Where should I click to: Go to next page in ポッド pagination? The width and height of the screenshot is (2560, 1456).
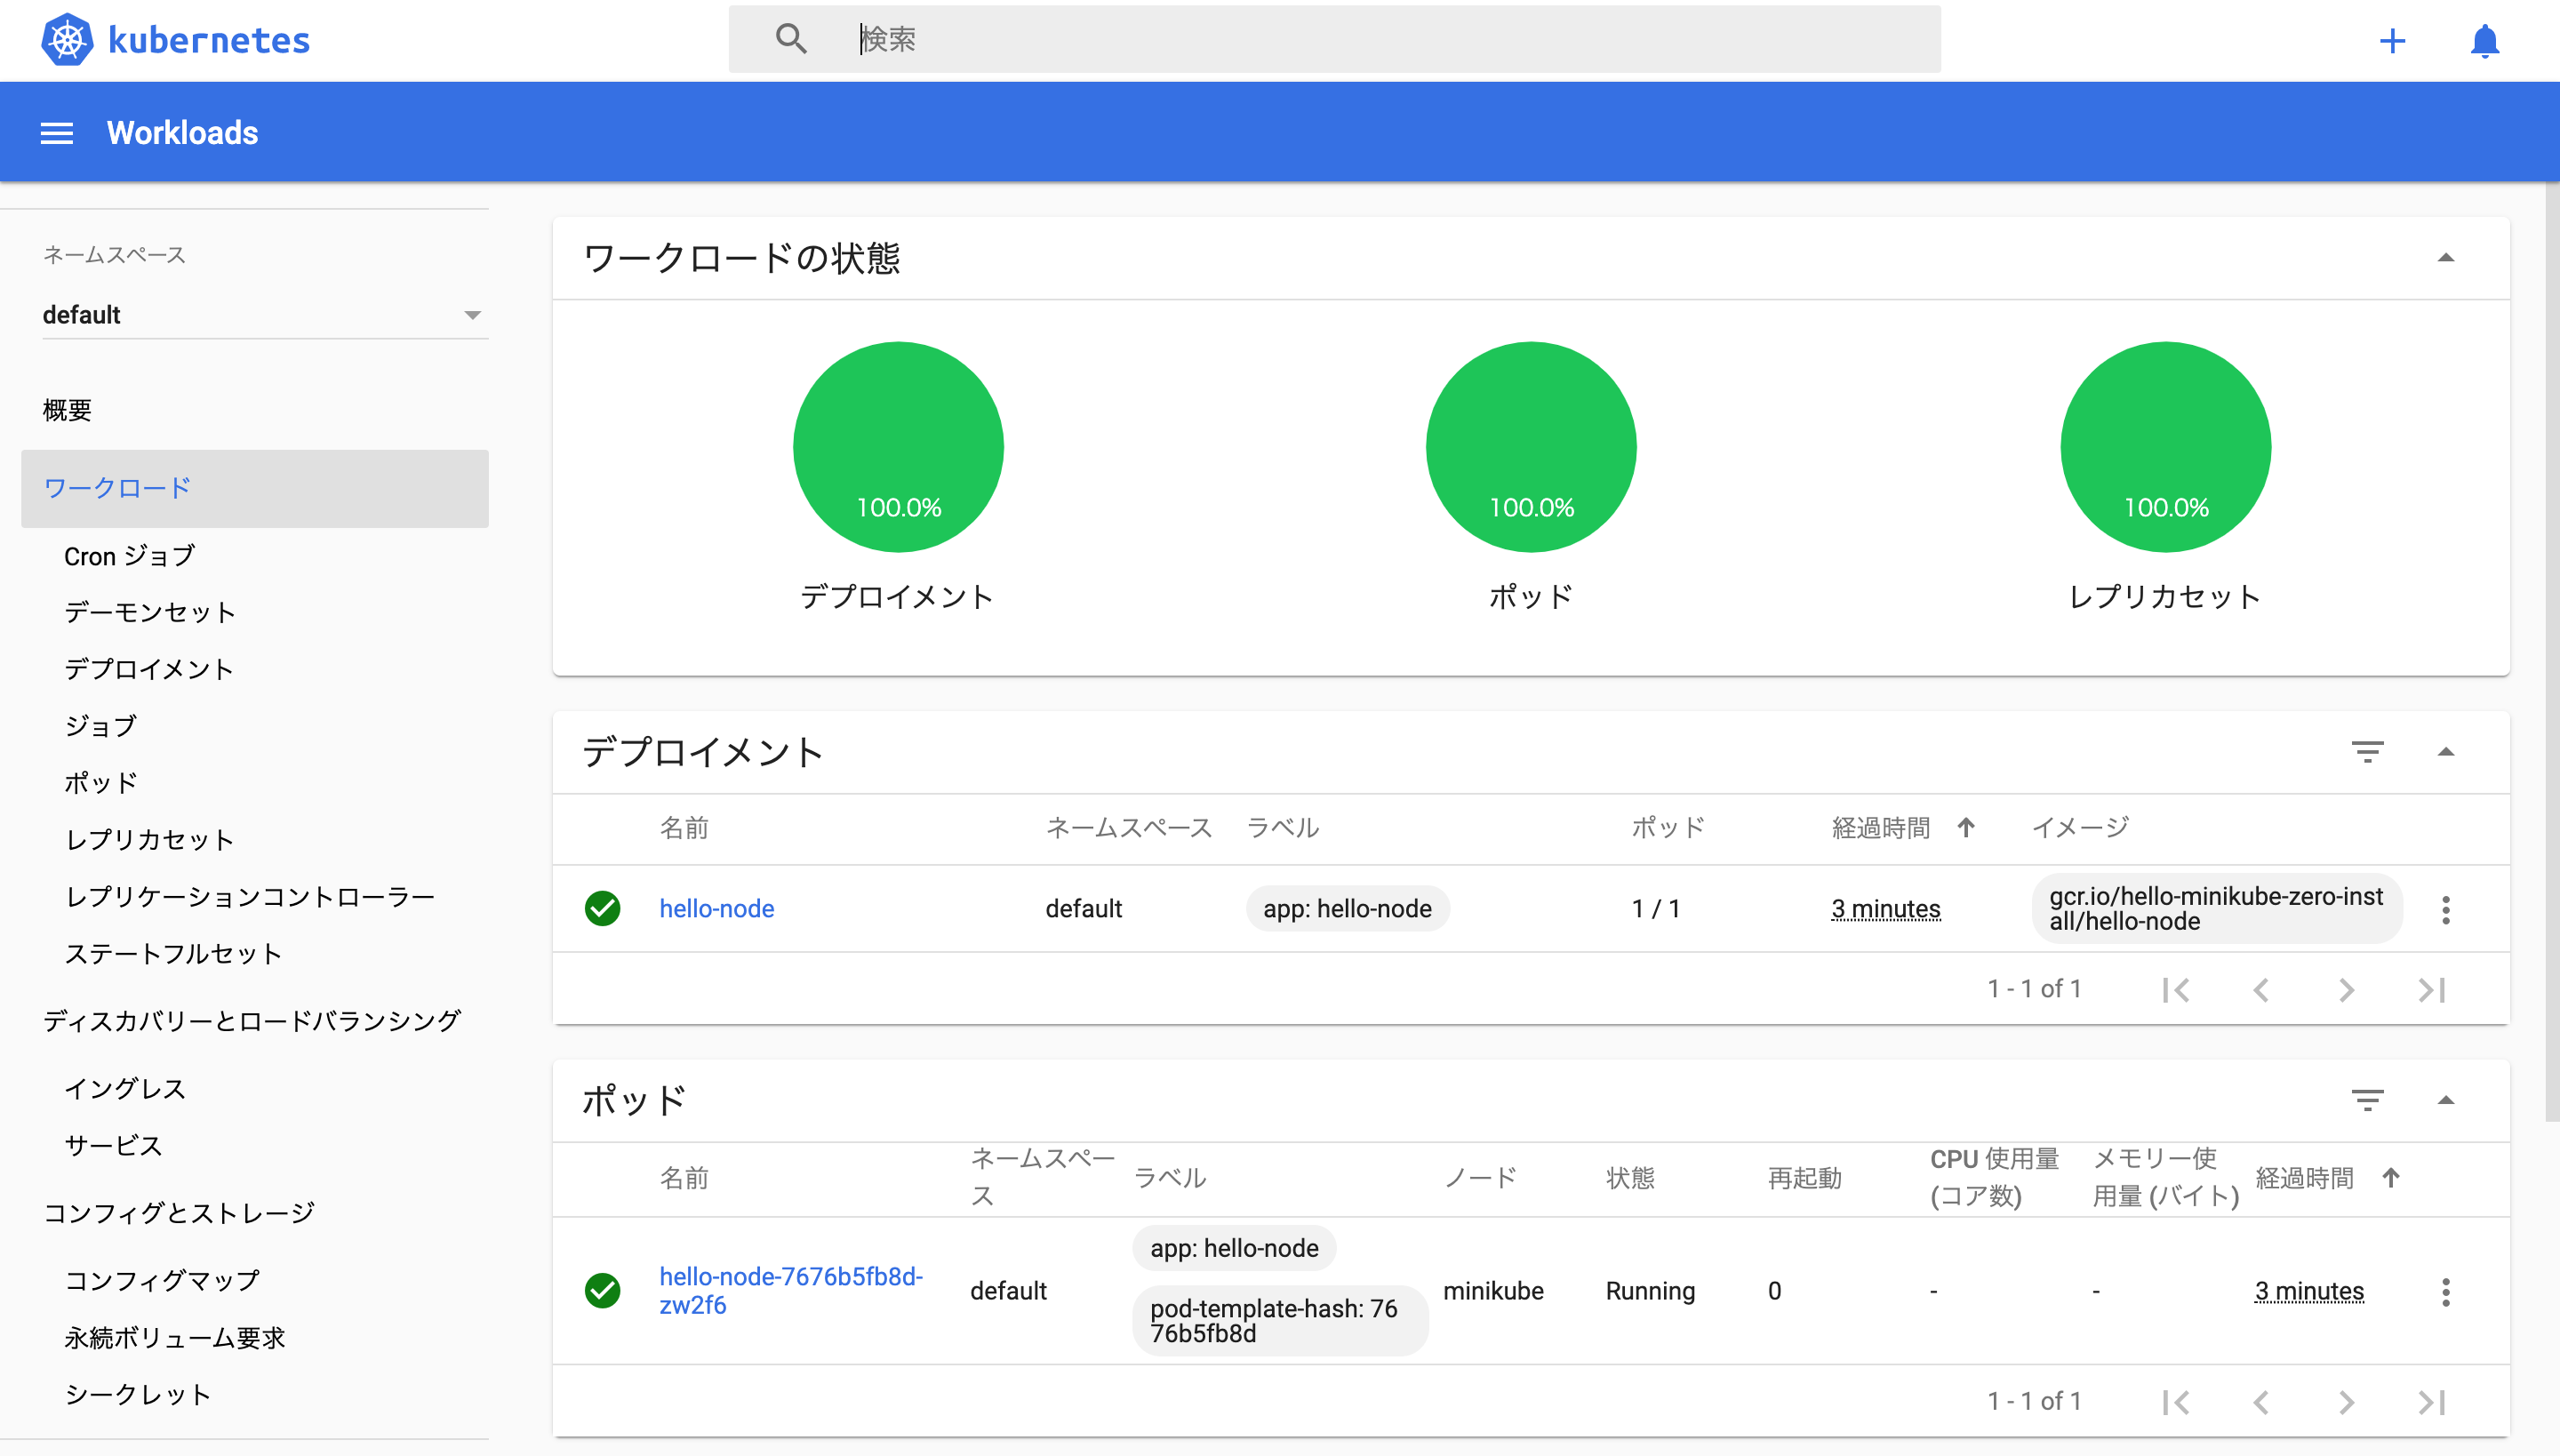(2346, 1401)
